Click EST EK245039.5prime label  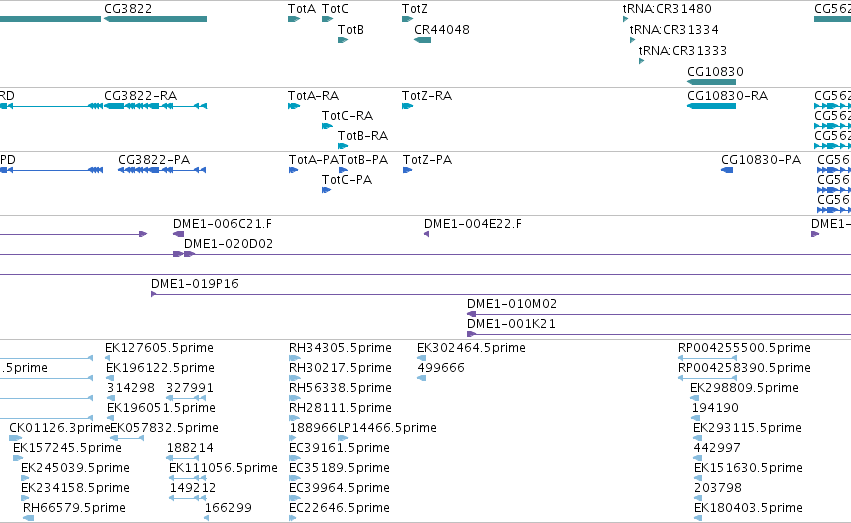tap(75, 468)
